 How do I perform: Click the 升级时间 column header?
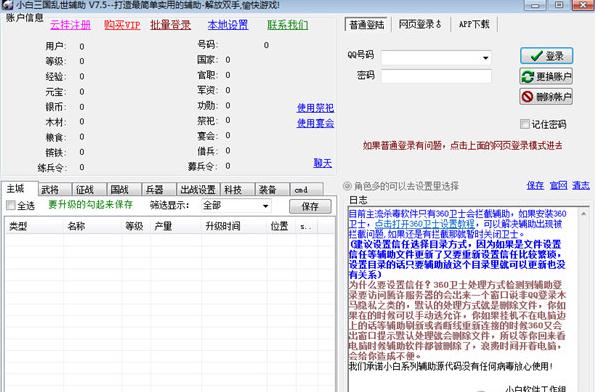coord(234,227)
